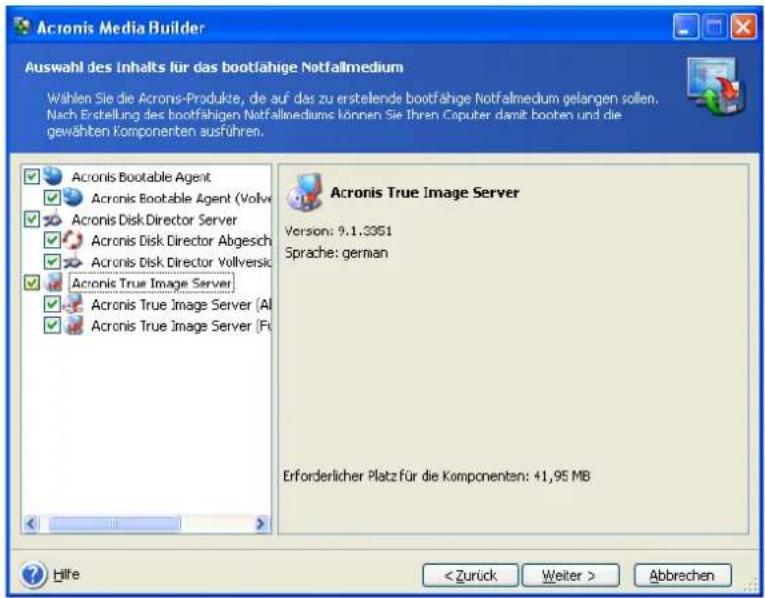Select the Acronis Bootable Agent (Vollve… row
The image size is (765, 598).
point(181,198)
